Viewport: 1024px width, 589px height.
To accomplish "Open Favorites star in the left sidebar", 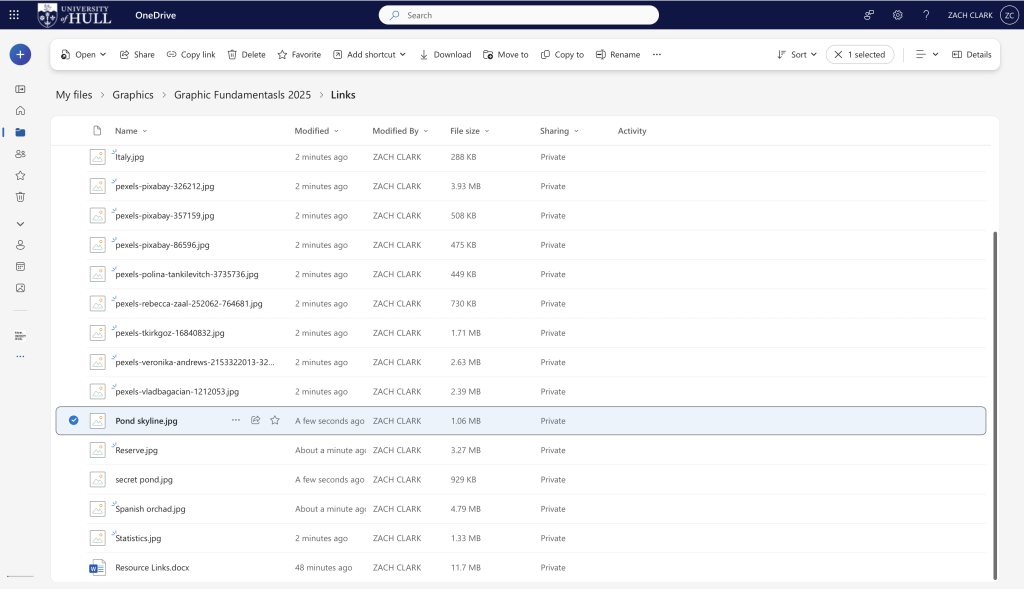I will click(20, 175).
